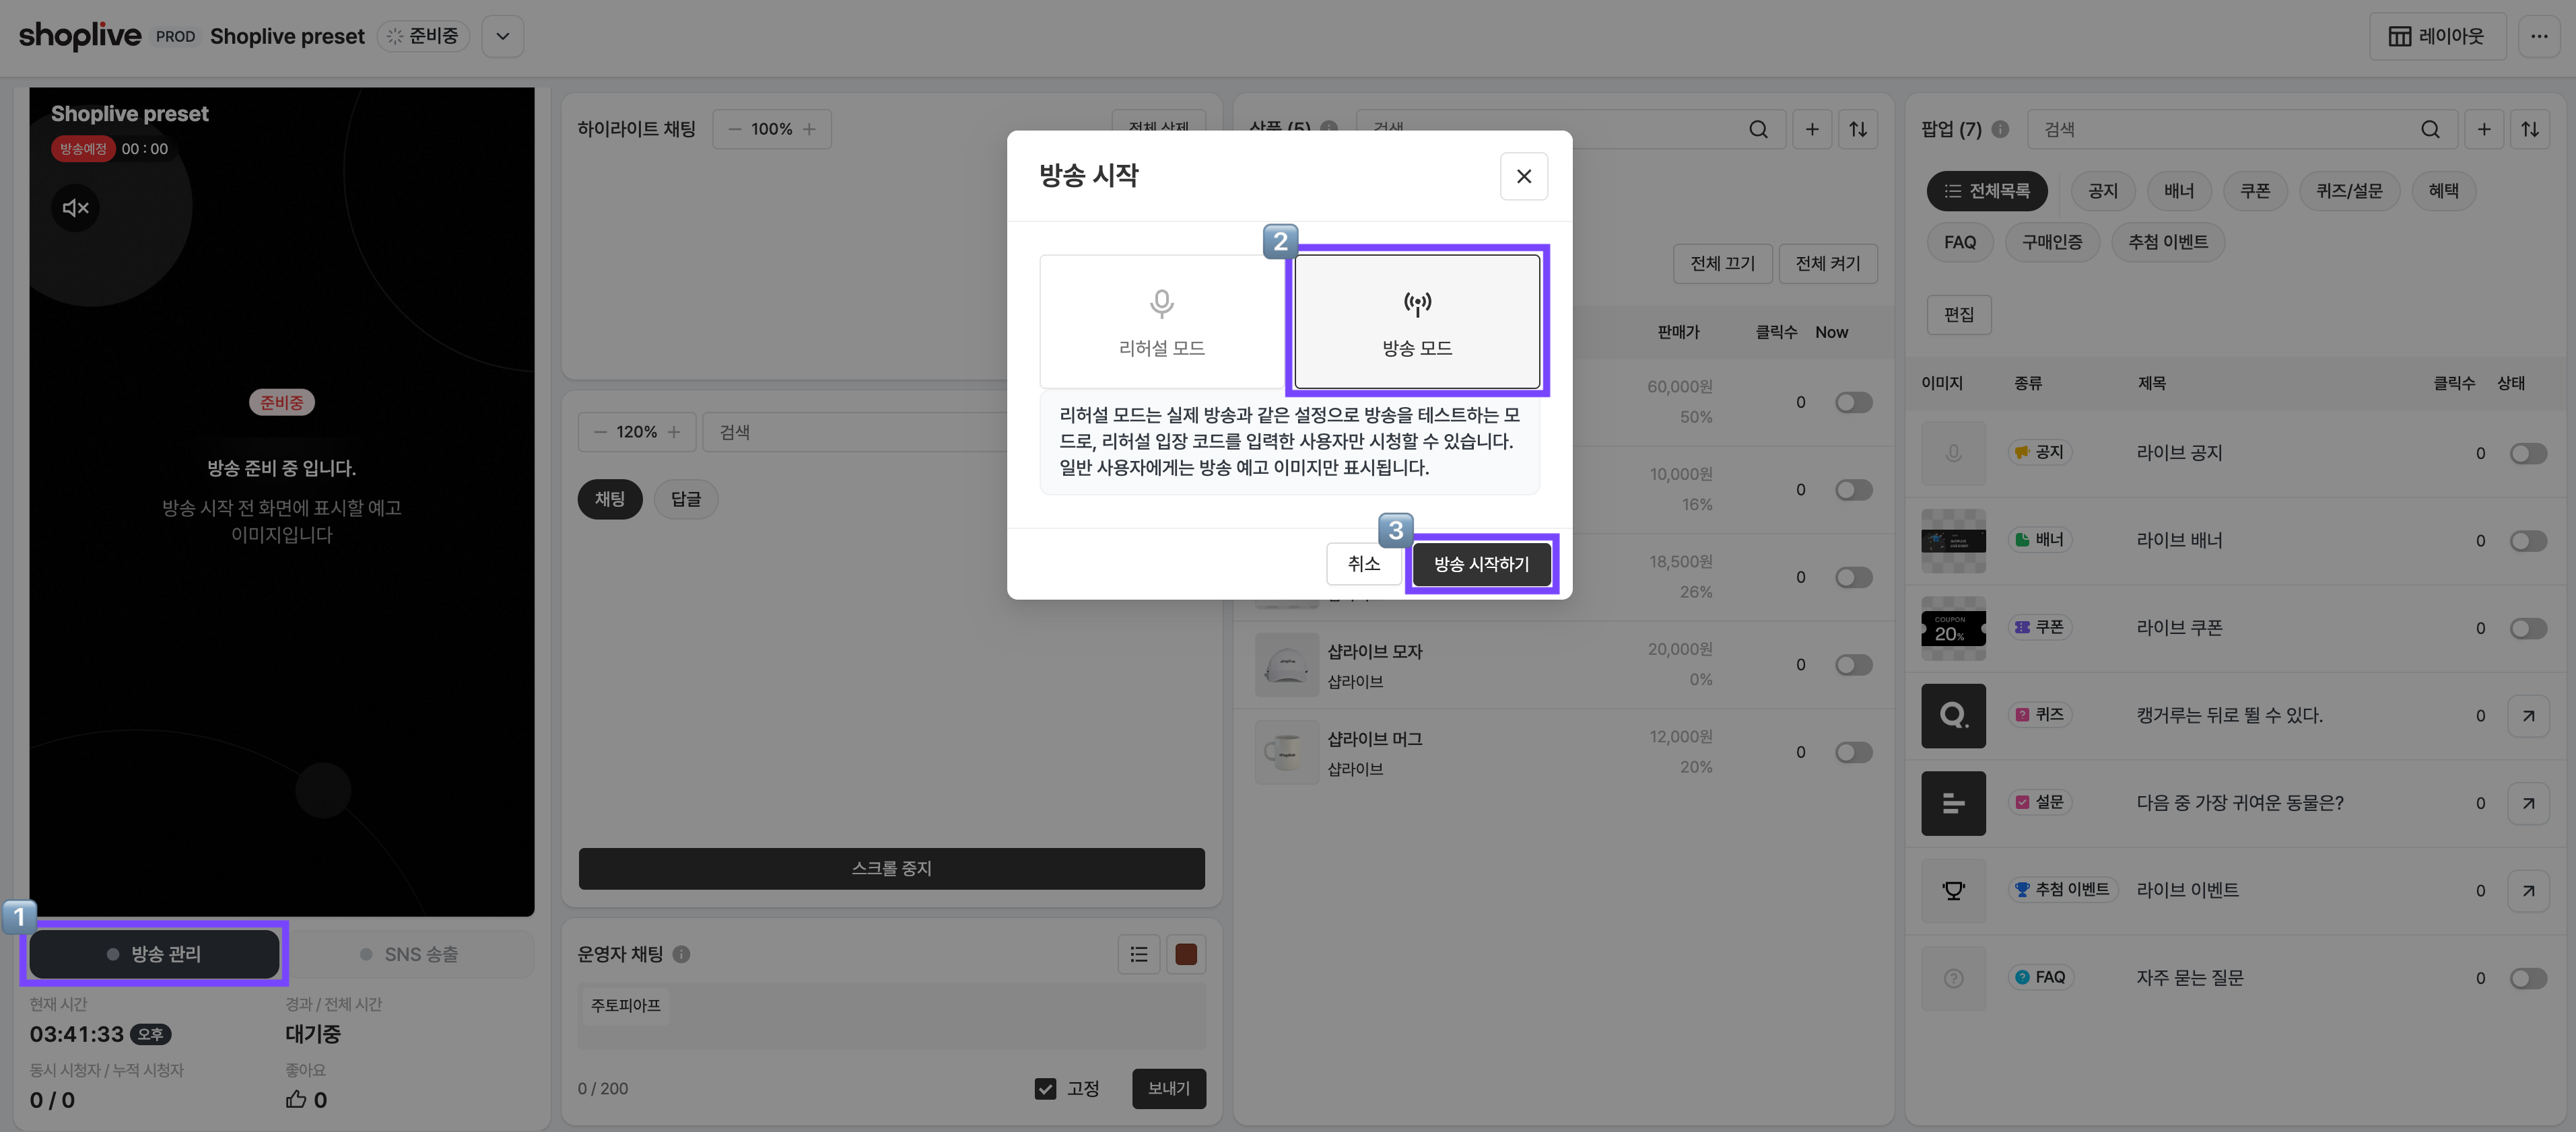2576x1132 pixels.
Task: Toggle 샵라이브 머그 Now switch
Action: coord(1853,752)
